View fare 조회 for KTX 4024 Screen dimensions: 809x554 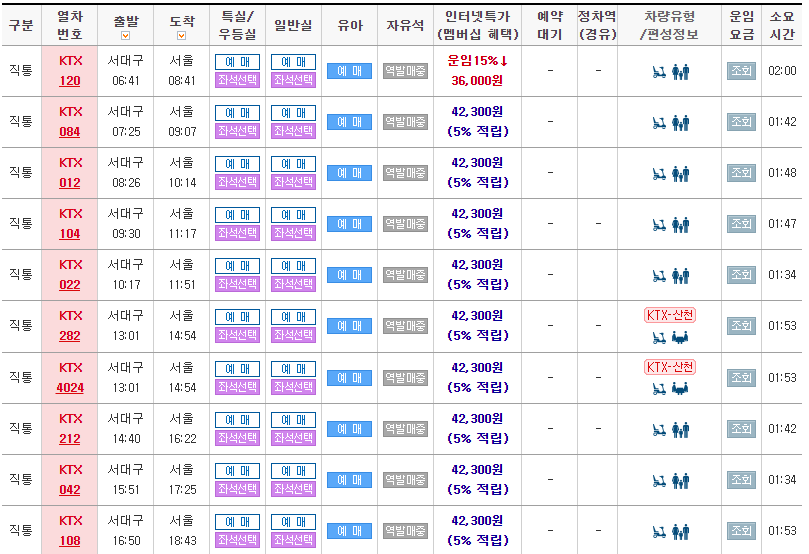741,378
